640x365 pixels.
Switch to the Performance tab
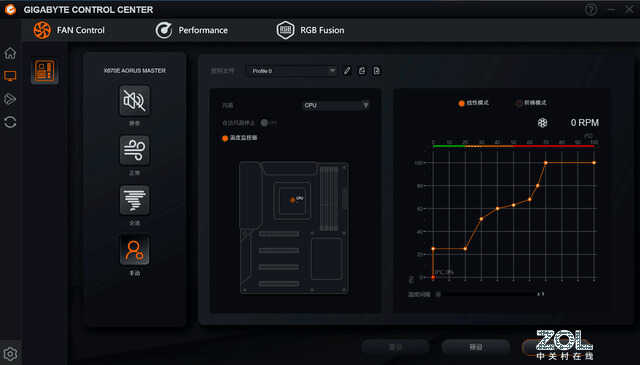point(191,30)
